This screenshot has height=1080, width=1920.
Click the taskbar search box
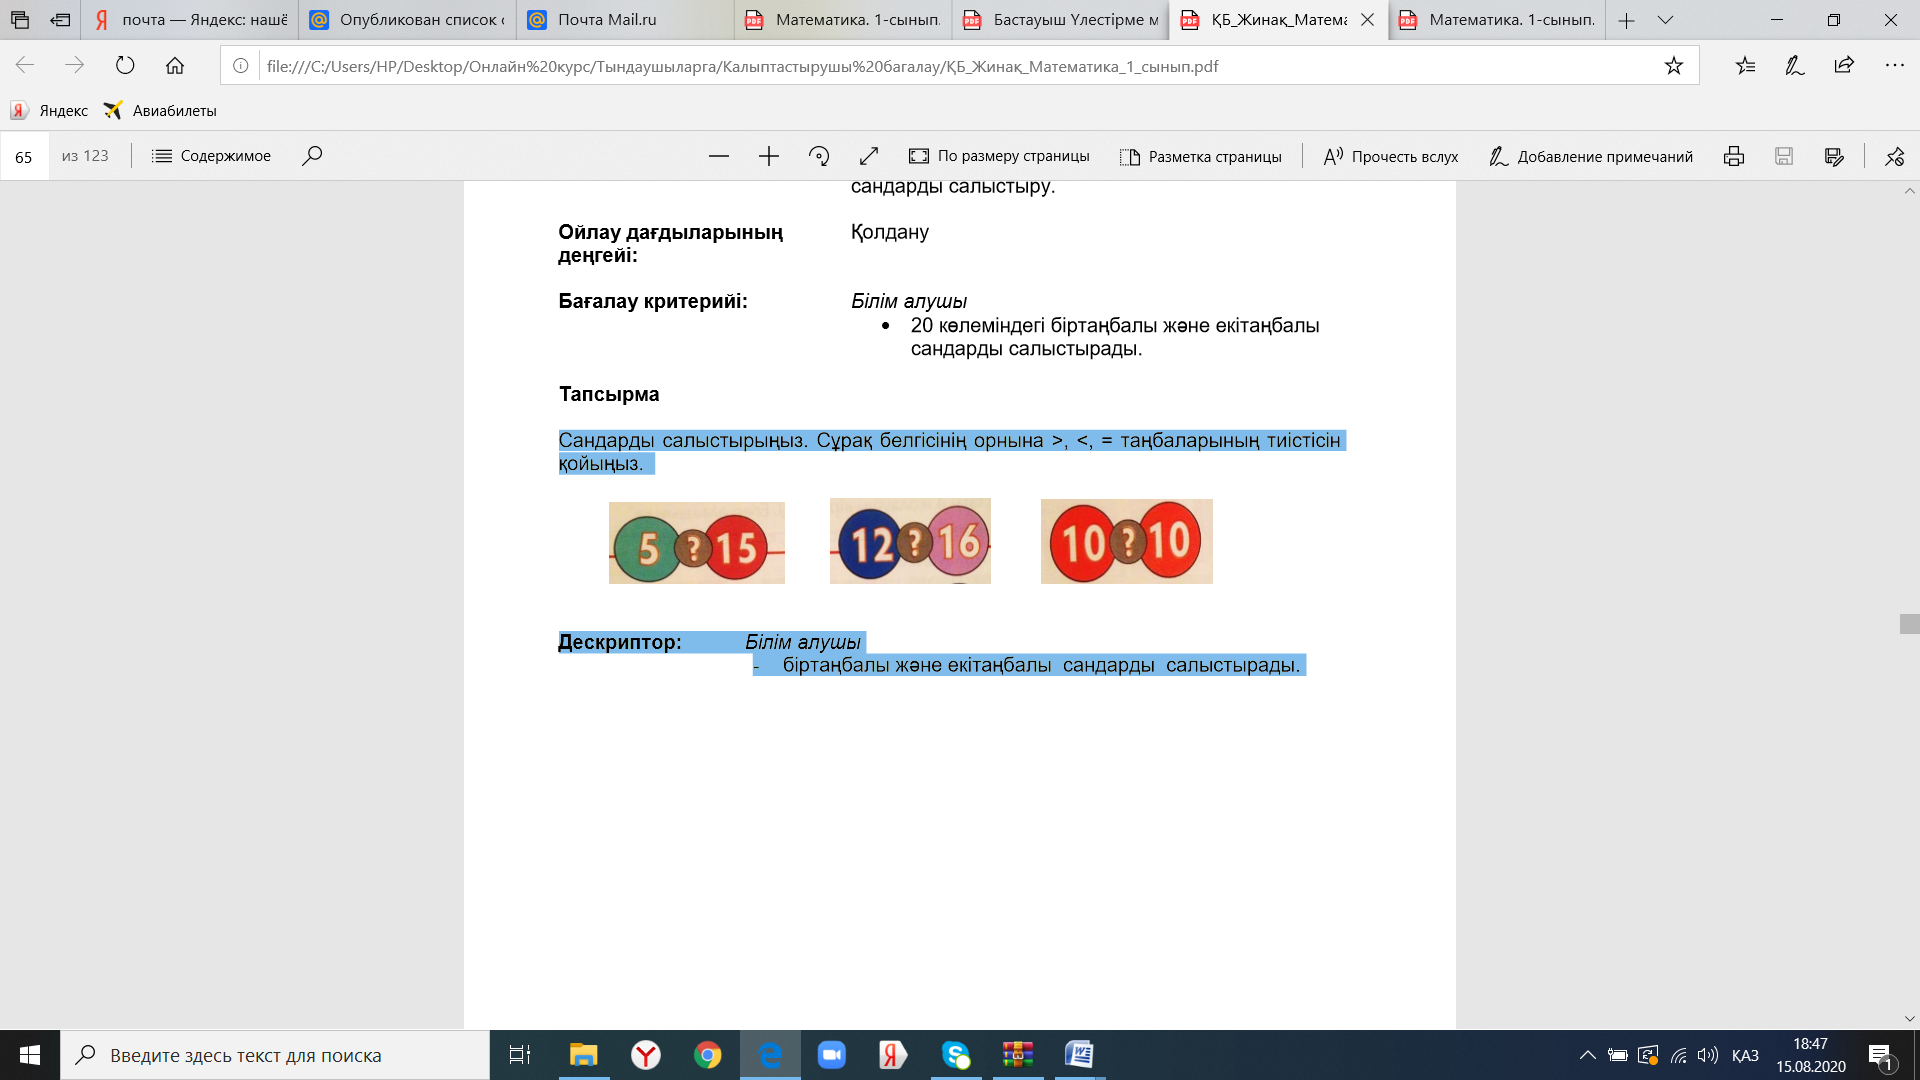click(x=275, y=1055)
